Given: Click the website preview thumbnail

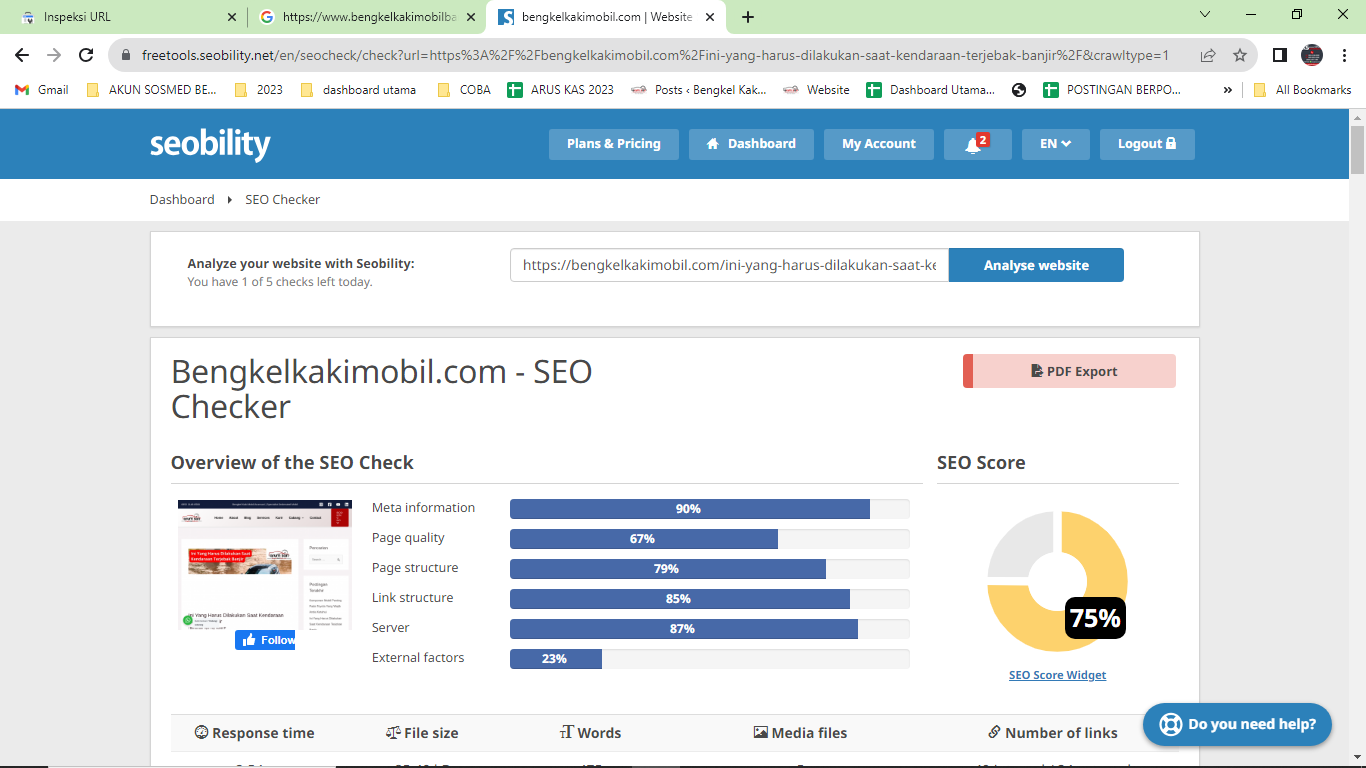Looking at the screenshot, I should pos(265,565).
